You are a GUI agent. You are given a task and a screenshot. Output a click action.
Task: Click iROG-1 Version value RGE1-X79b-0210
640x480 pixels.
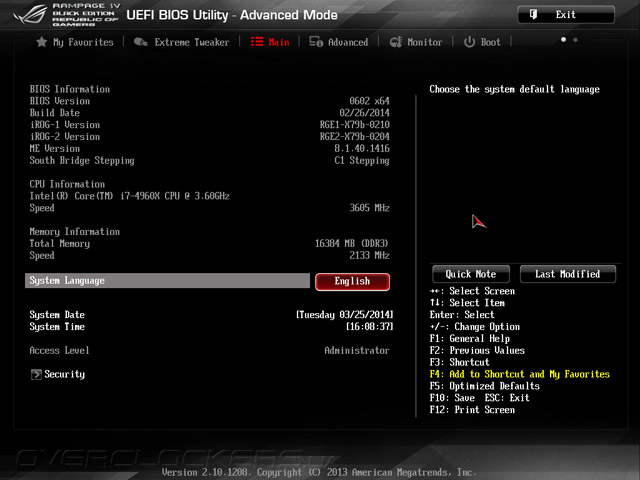click(x=355, y=124)
